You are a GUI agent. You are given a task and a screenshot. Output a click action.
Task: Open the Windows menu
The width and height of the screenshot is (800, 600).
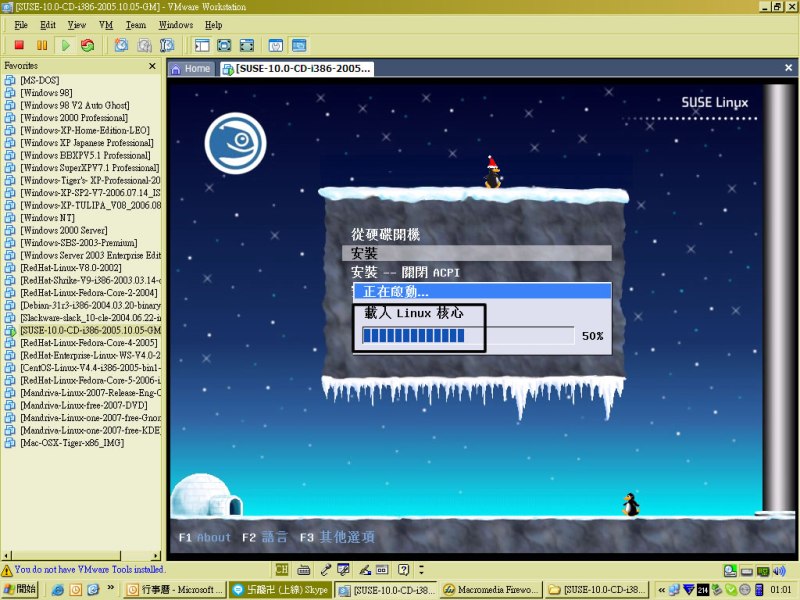176,24
